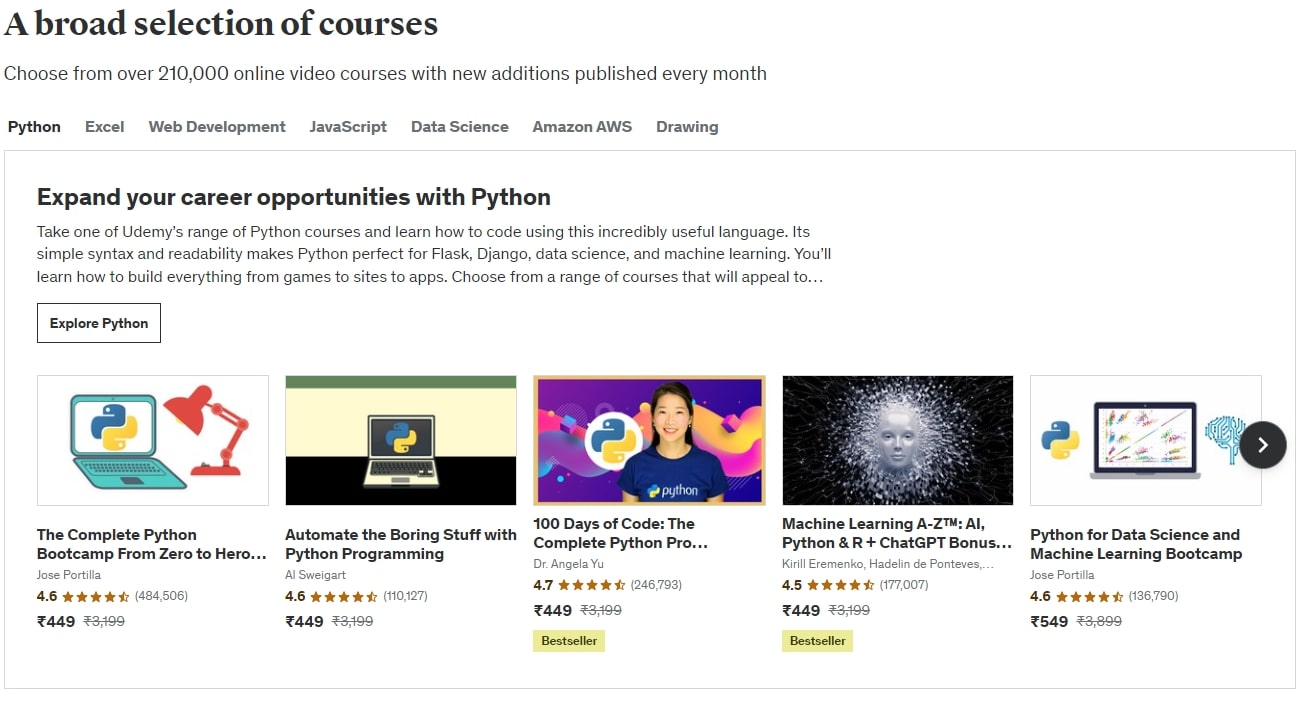Click the Complete Python Bootcamp thumbnail
The image size is (1301, 715).
(x=152, y=440)
